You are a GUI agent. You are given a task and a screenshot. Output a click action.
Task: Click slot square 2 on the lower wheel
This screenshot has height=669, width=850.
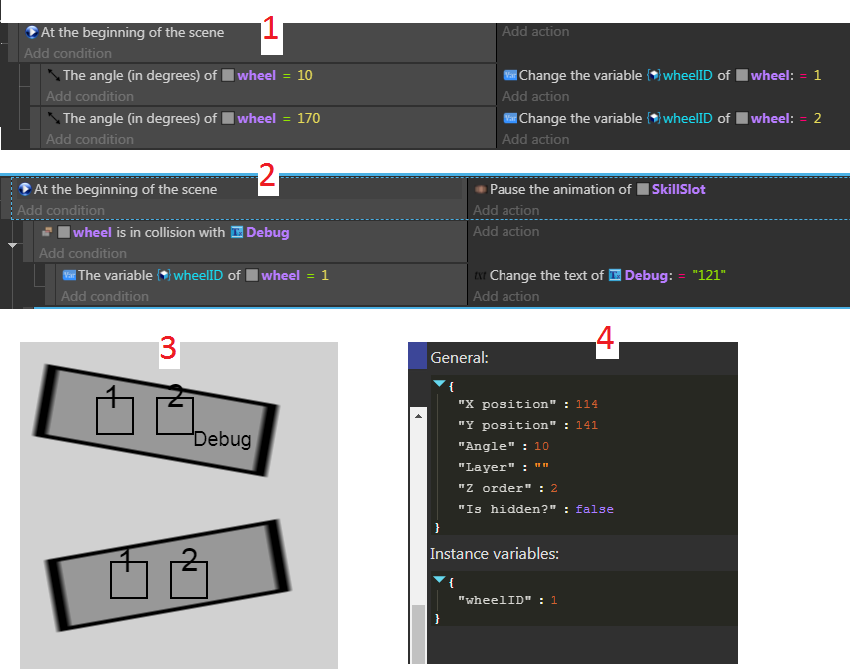pos(189,580)
